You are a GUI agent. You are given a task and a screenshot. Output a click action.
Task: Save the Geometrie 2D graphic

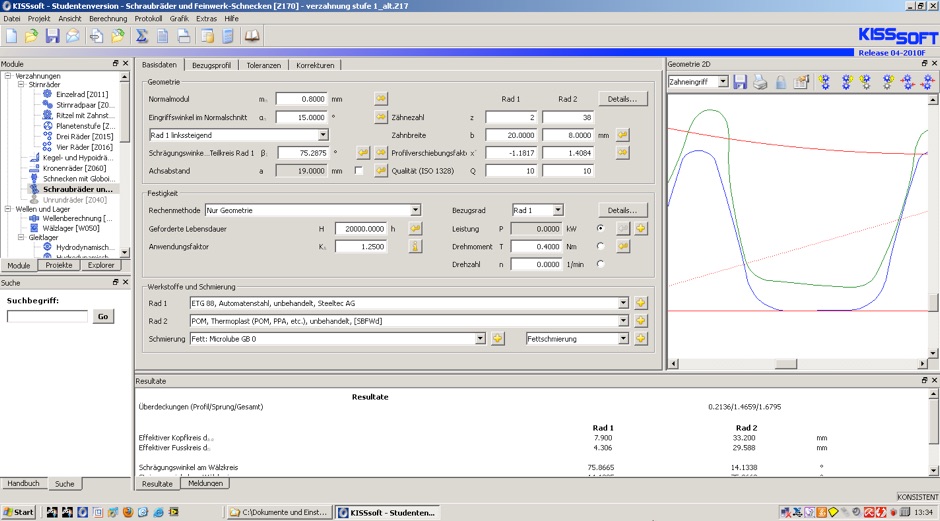(x=740, y=82)
